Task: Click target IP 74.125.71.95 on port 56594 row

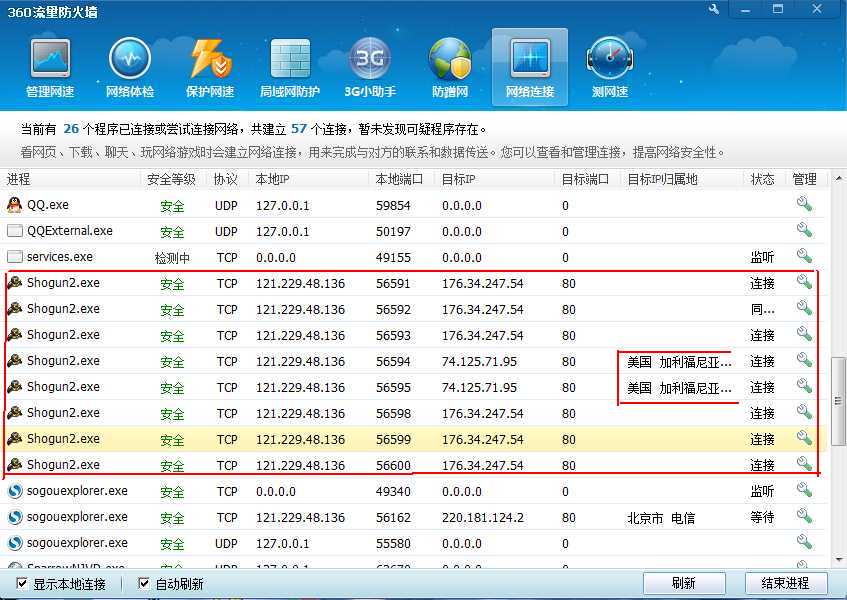Action: click(x=479, y=361)
